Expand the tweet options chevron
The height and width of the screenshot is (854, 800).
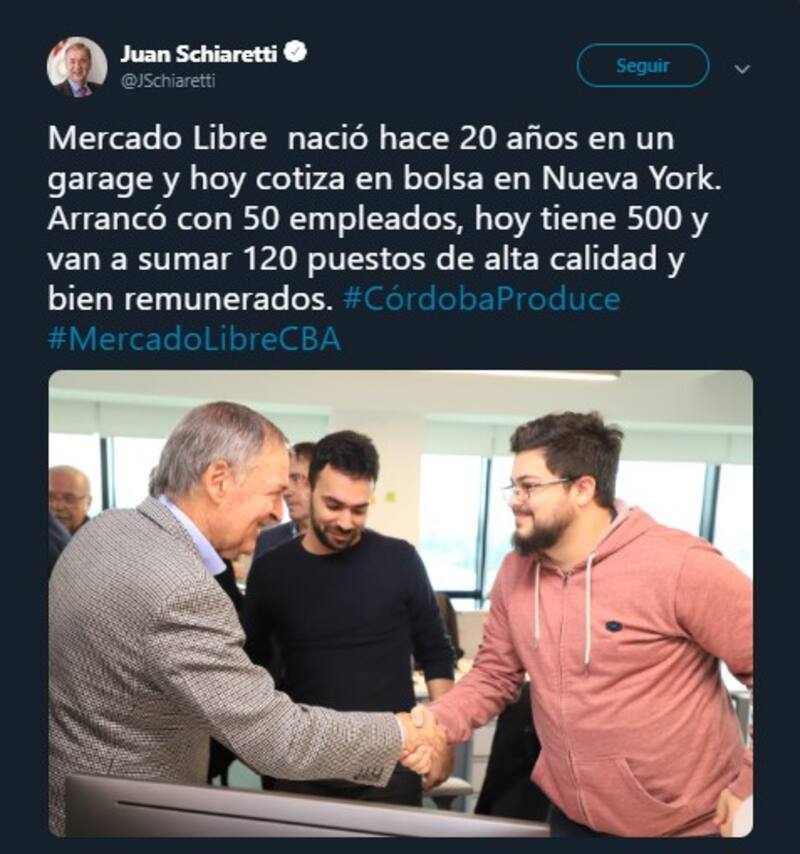click(742, 69)
